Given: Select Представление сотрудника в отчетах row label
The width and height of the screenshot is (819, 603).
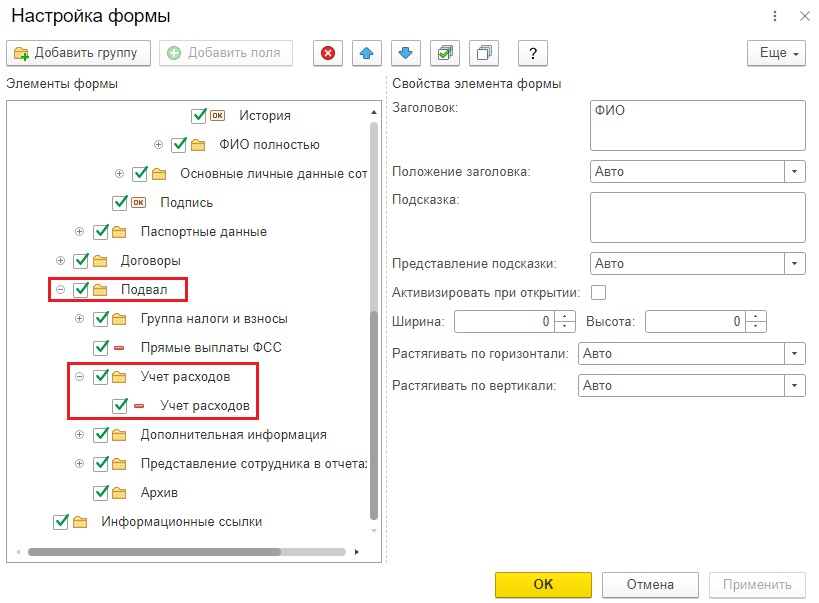Looking at the screenshot, I should click(x=254, y=463).
